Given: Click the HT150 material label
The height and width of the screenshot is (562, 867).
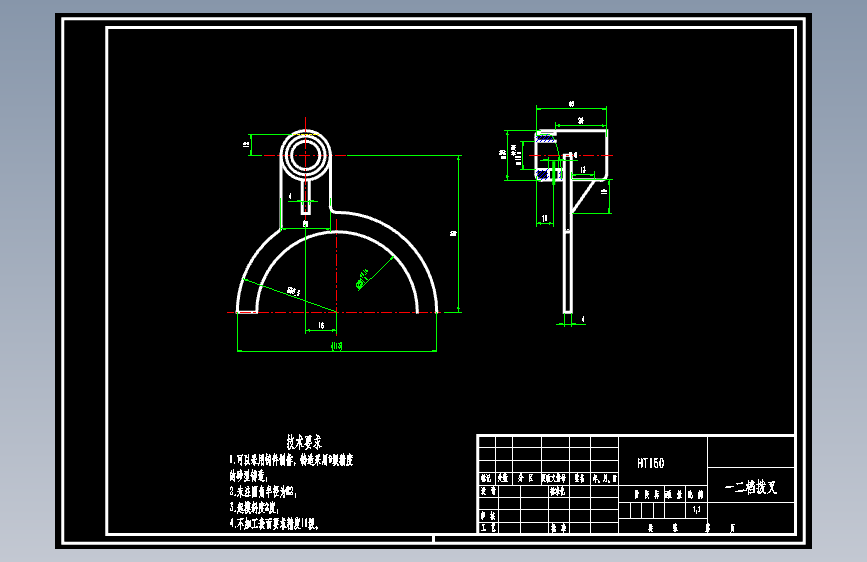Looking at the screenshot, I should point(650,463).
